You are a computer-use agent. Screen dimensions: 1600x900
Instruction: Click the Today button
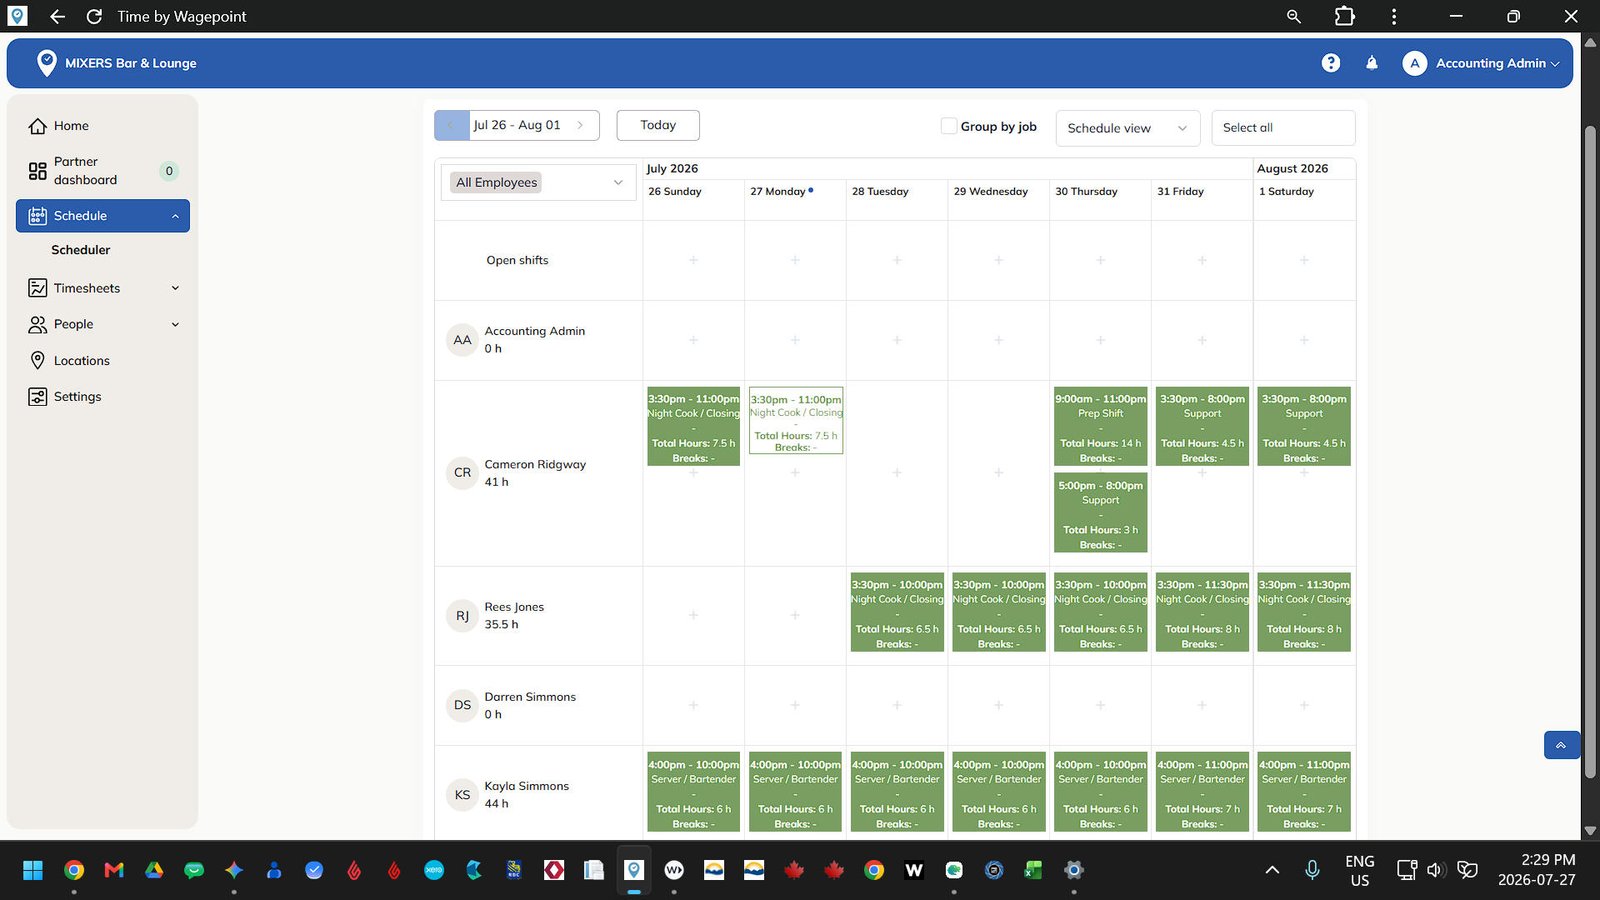[658, 125]
